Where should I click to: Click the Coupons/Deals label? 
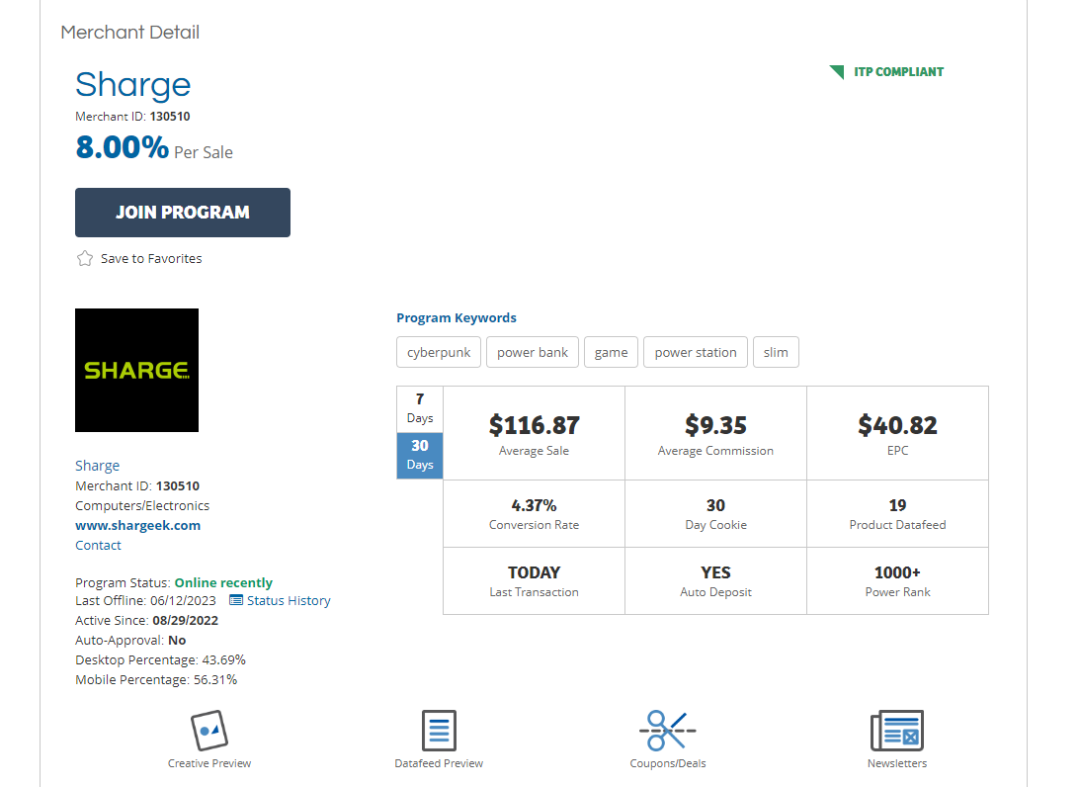667,764
